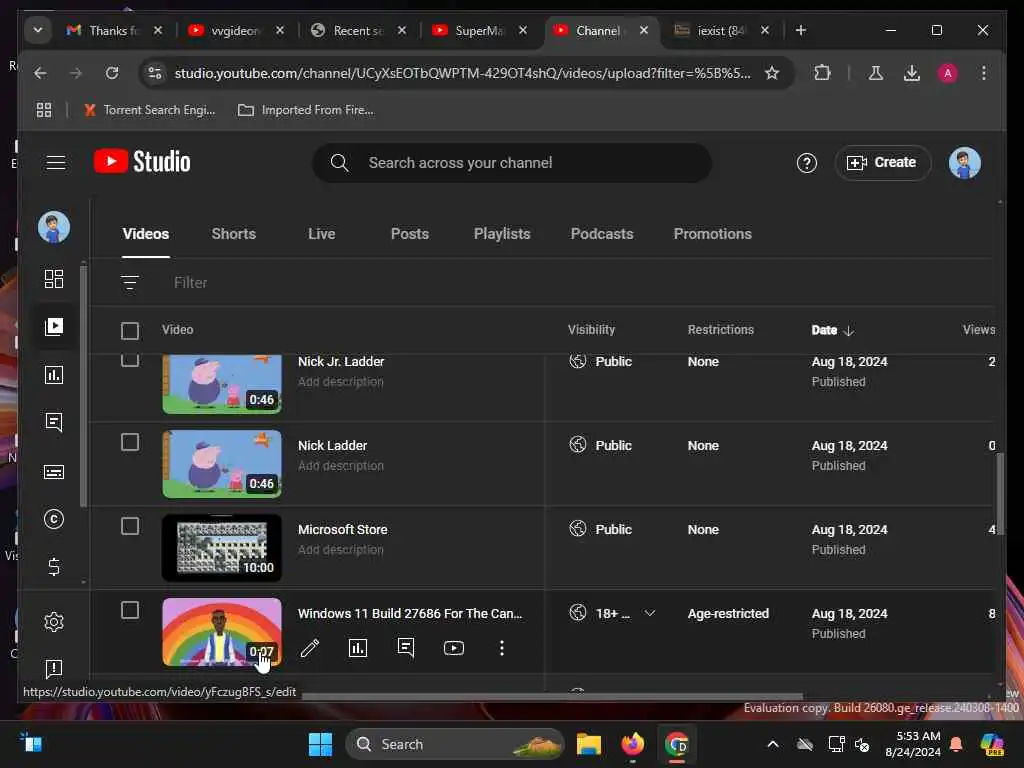Open the Nick Jr. Ladder video title
The height and width of the screenshot is (768, 1024).
click(x=341, y=362)
